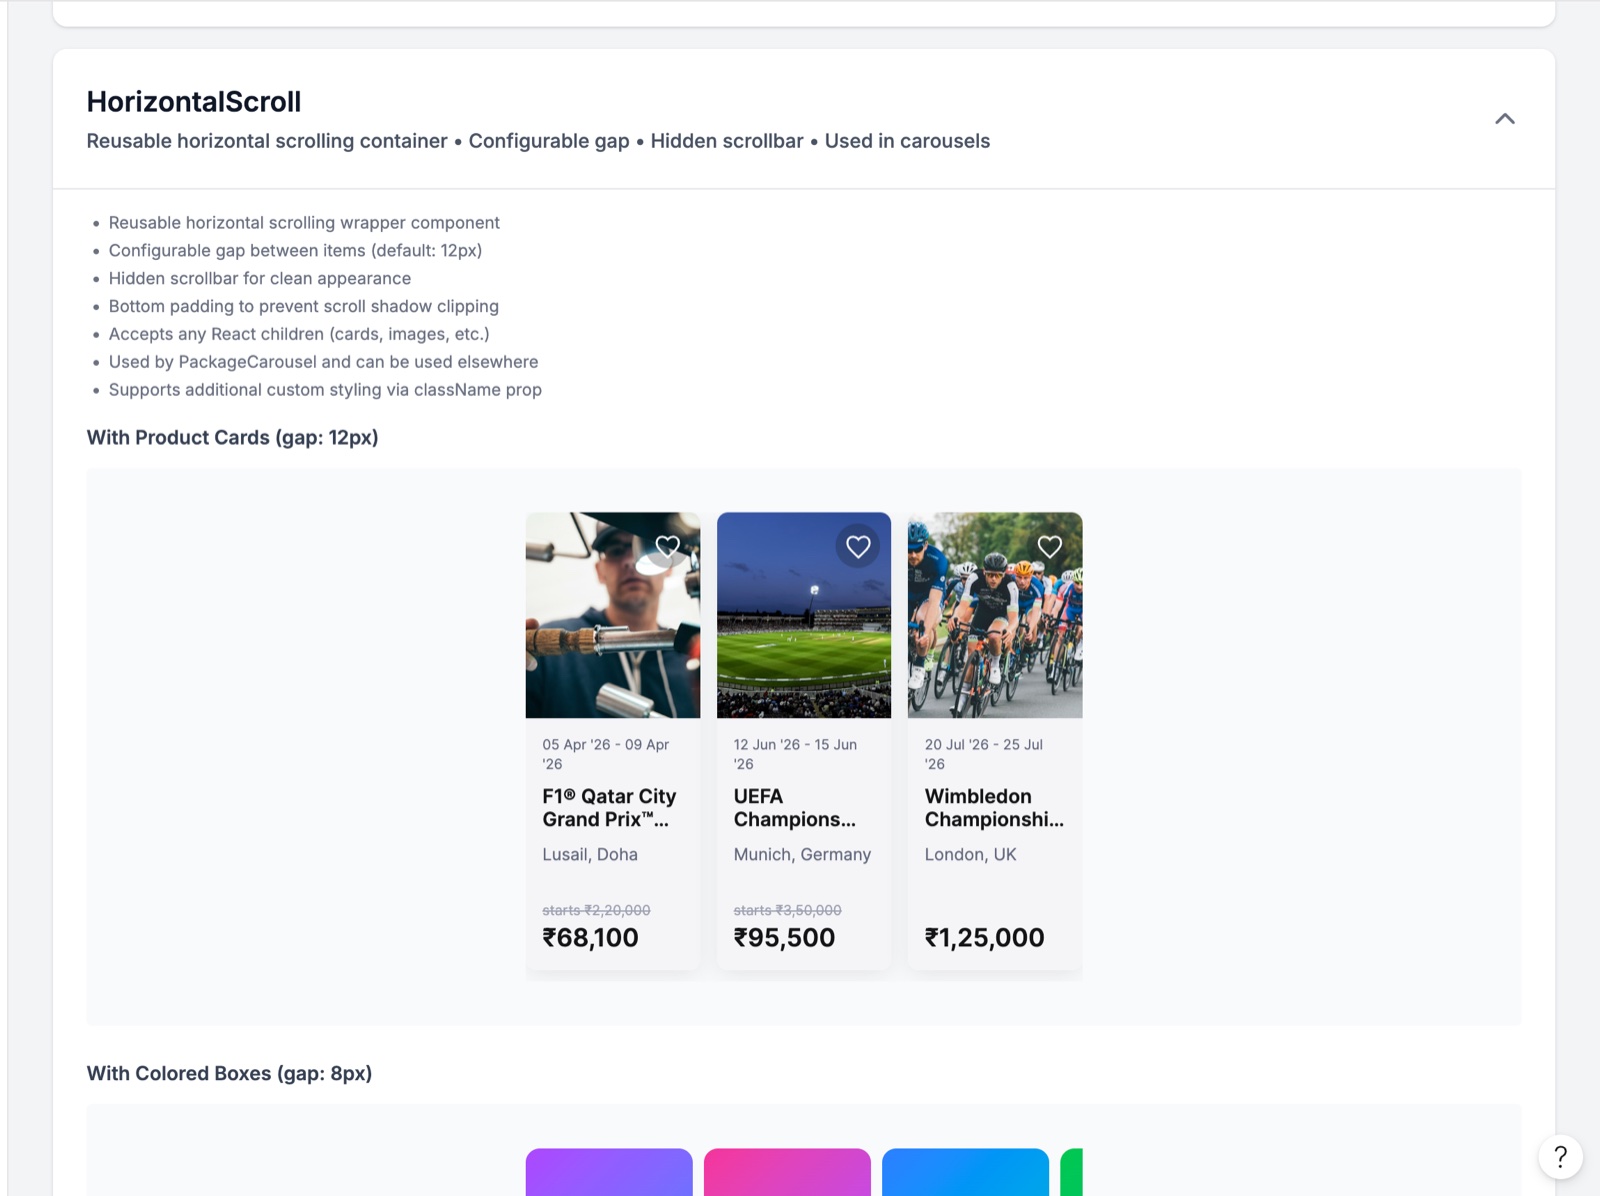
Task: Favorite the F1 Qatar City Grand Prix card
Action: click(x=667, y=547)
